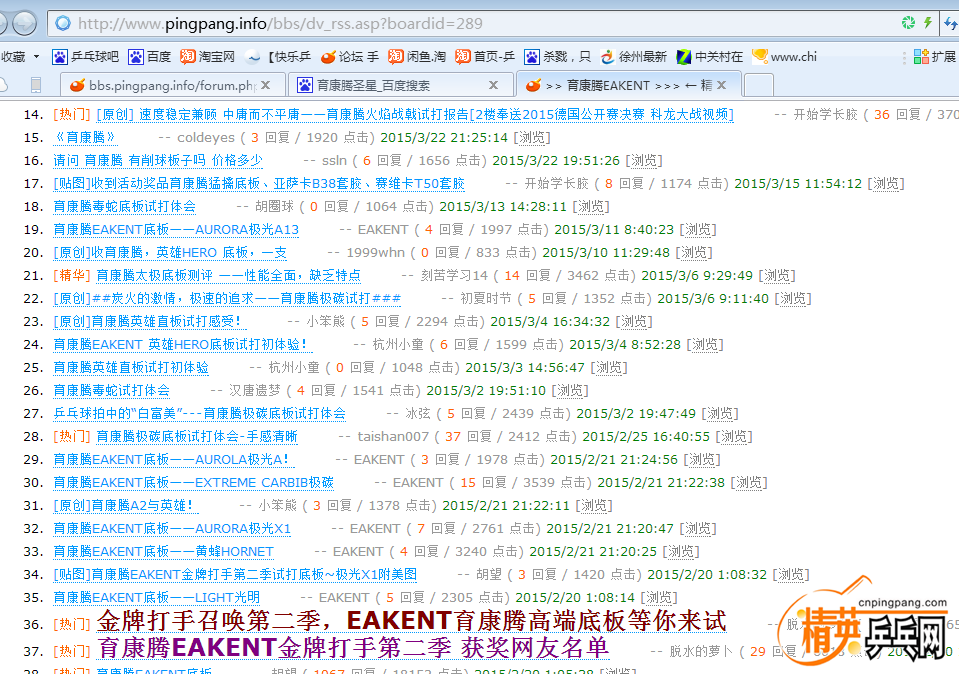
Task: Click 浏览 link for 2015/3/15 11:54:12 row
Action: pos(886,184)
